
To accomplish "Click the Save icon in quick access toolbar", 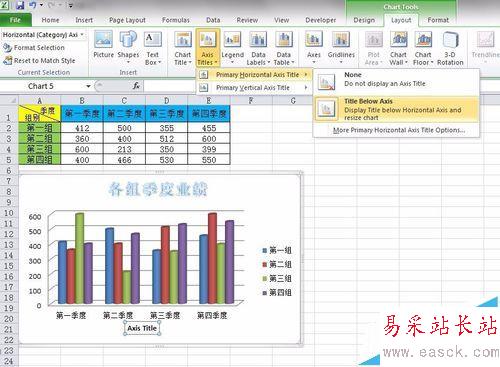I will click(20, 5).
